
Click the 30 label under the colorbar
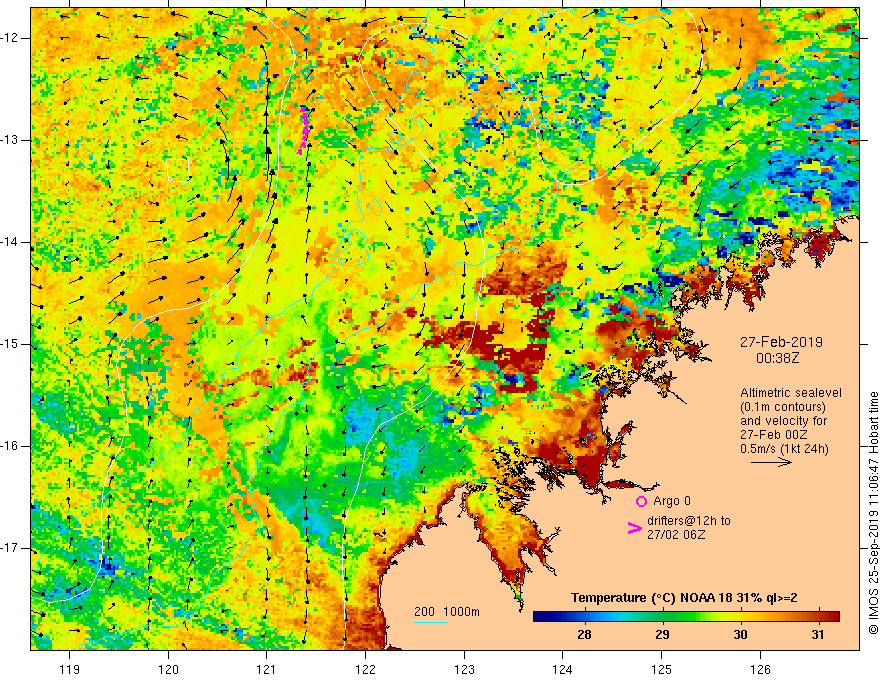pos(740,635)
